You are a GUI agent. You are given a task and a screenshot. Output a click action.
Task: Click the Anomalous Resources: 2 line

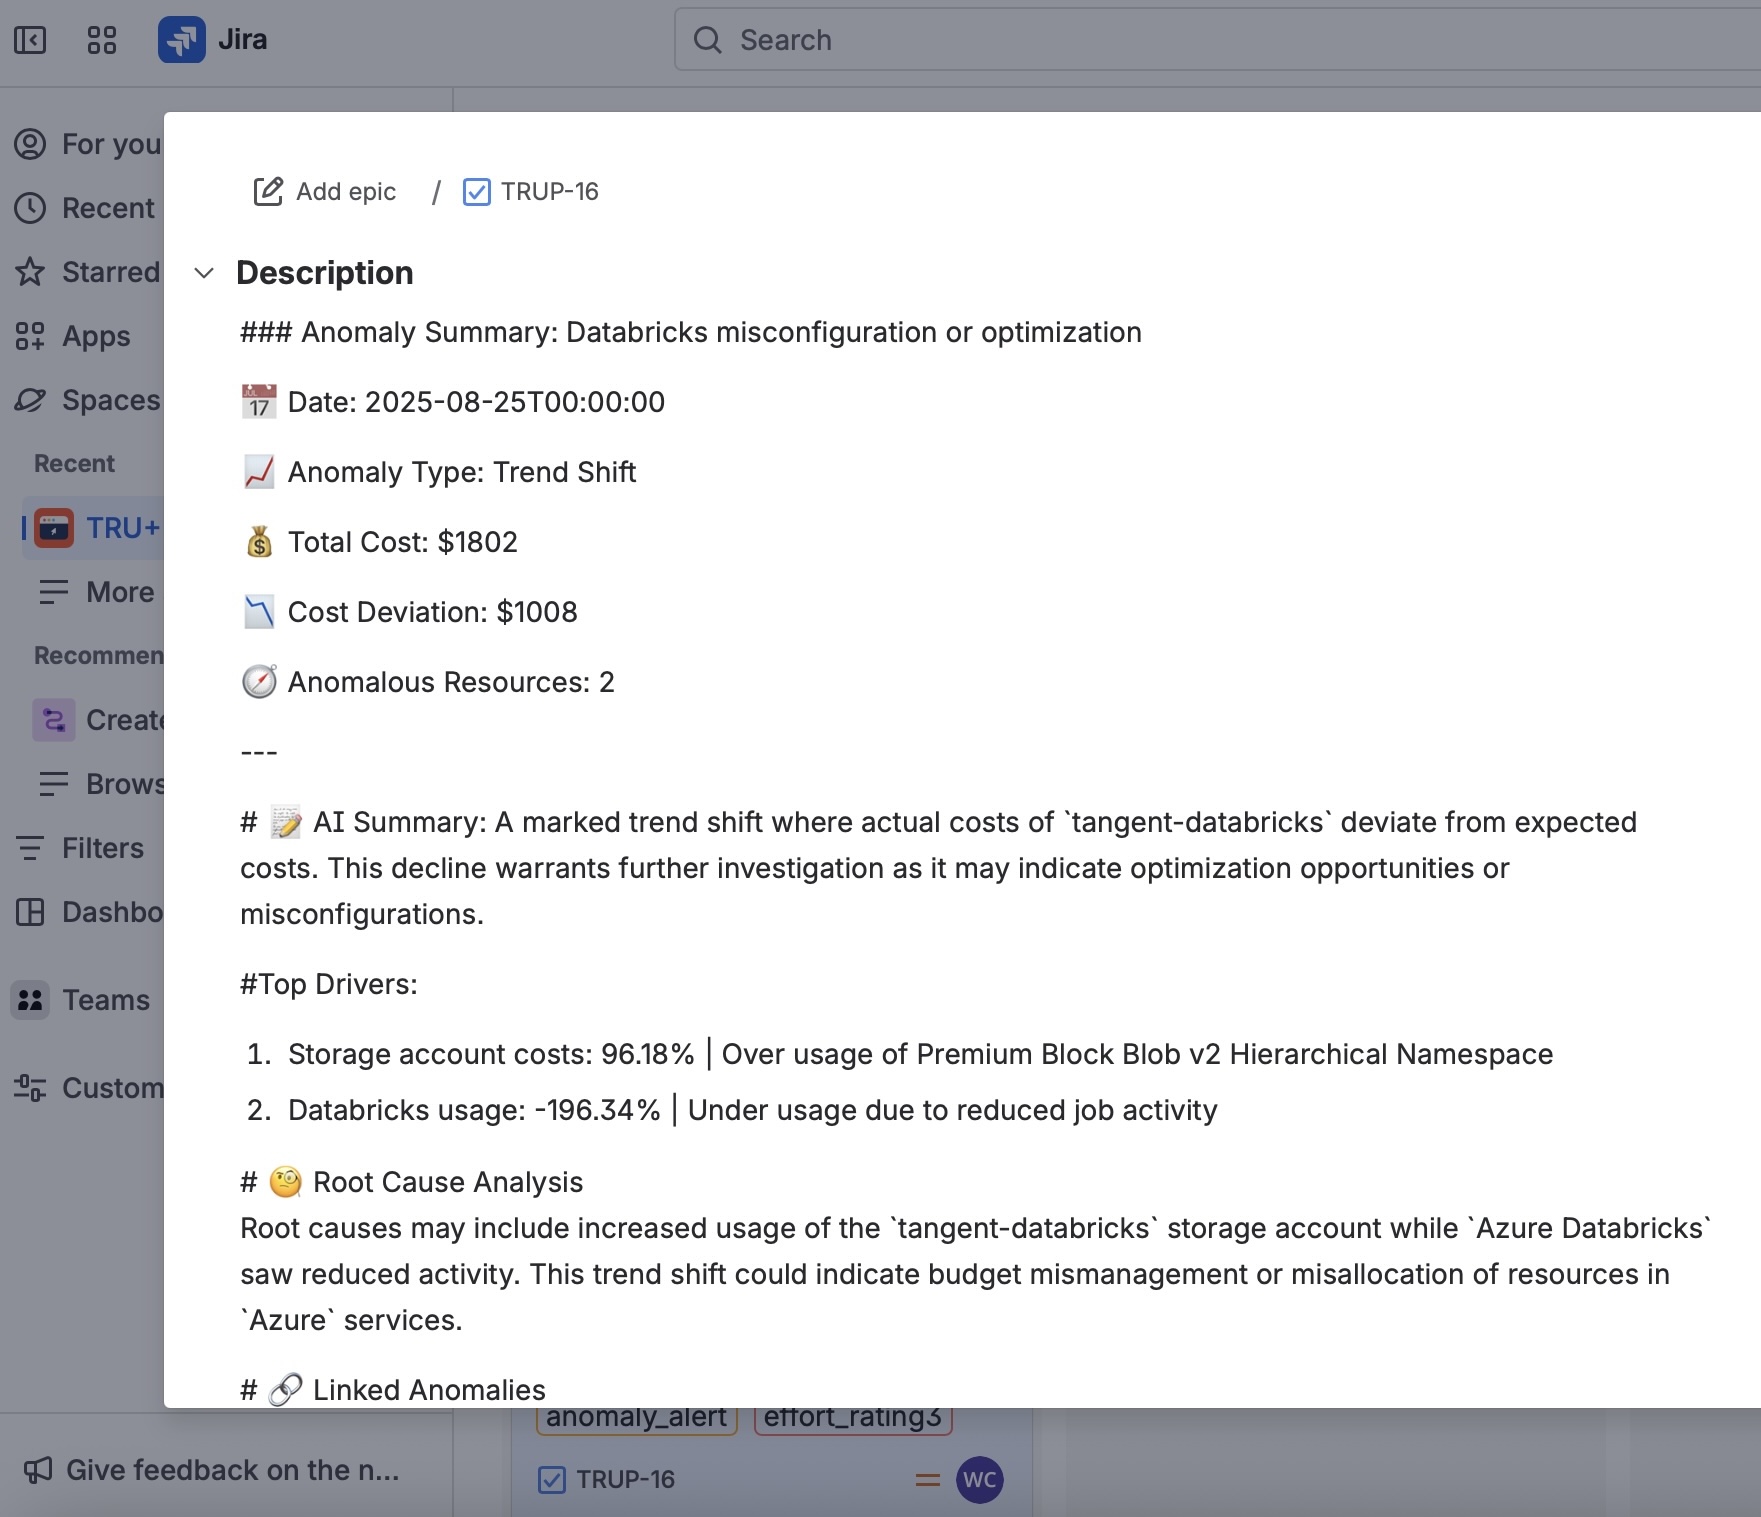[x=428, y=682]
